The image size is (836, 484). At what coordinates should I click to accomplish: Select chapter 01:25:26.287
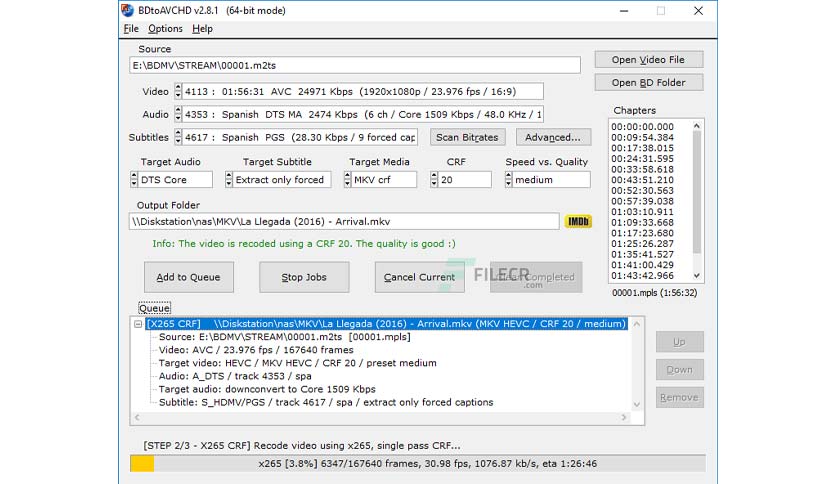(x=642, y=244)
